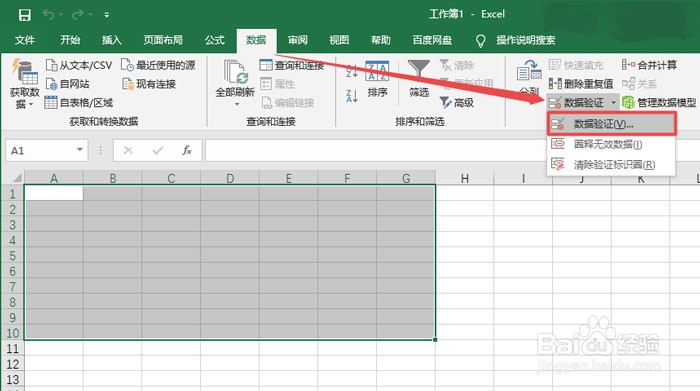Expand the 全部刷新 dropdown arrow
The width and height of the screenshot is (700, 391).
[237, 104]
